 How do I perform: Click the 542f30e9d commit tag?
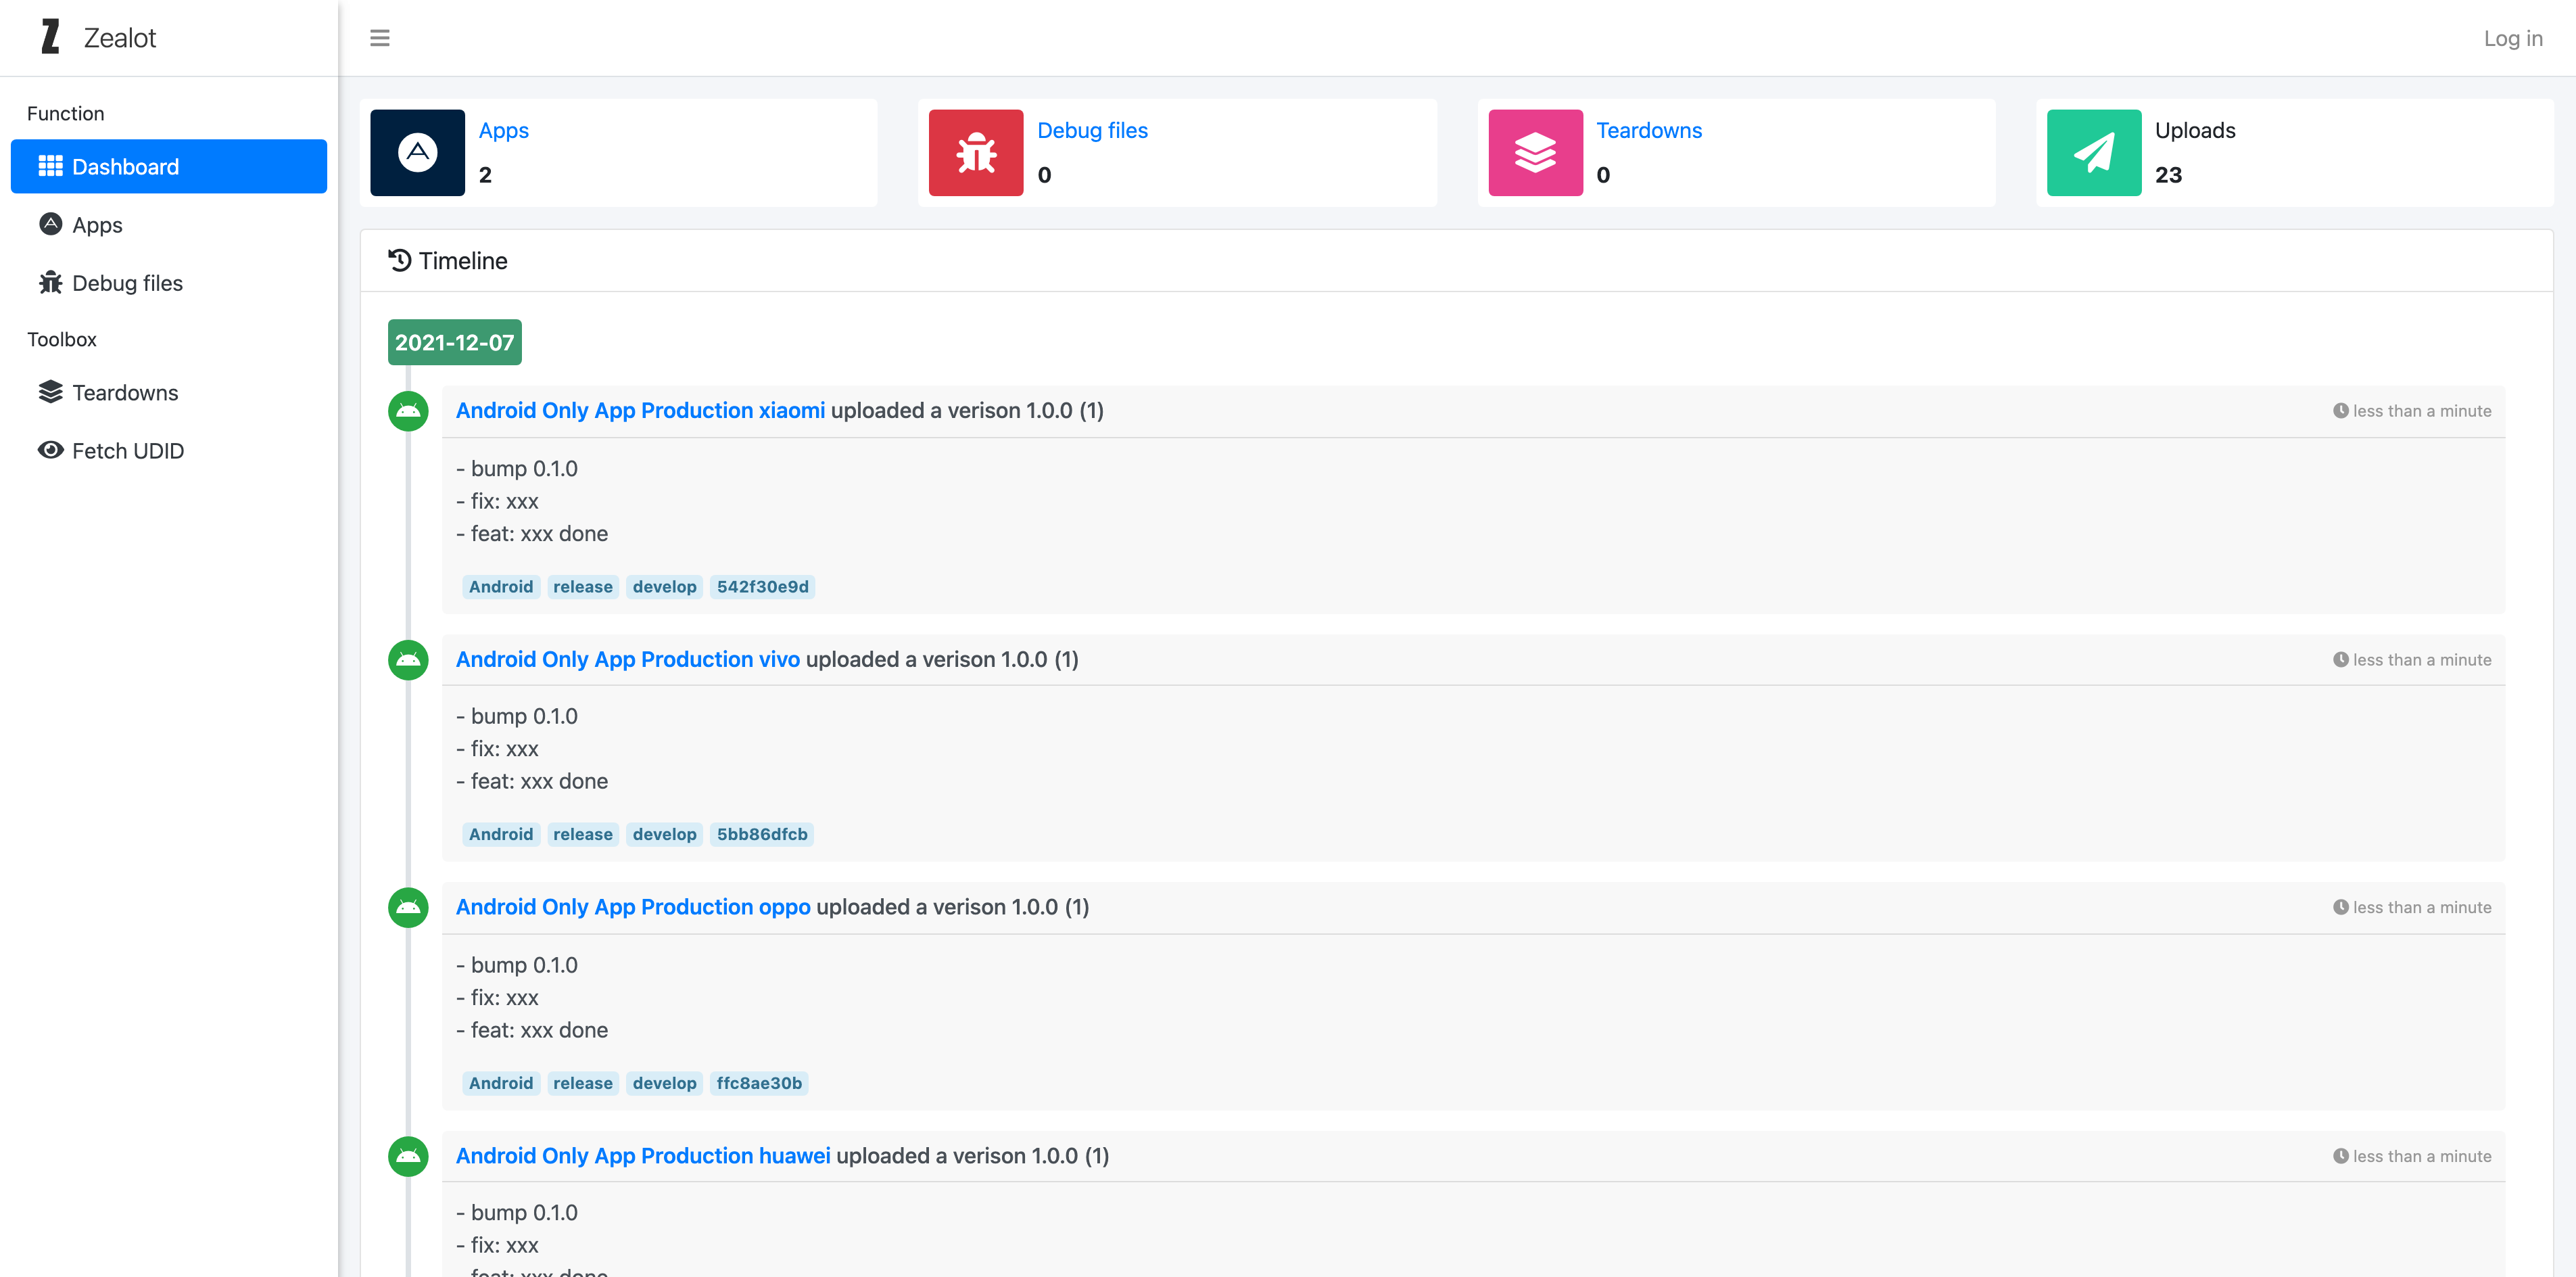coord(762,587)
